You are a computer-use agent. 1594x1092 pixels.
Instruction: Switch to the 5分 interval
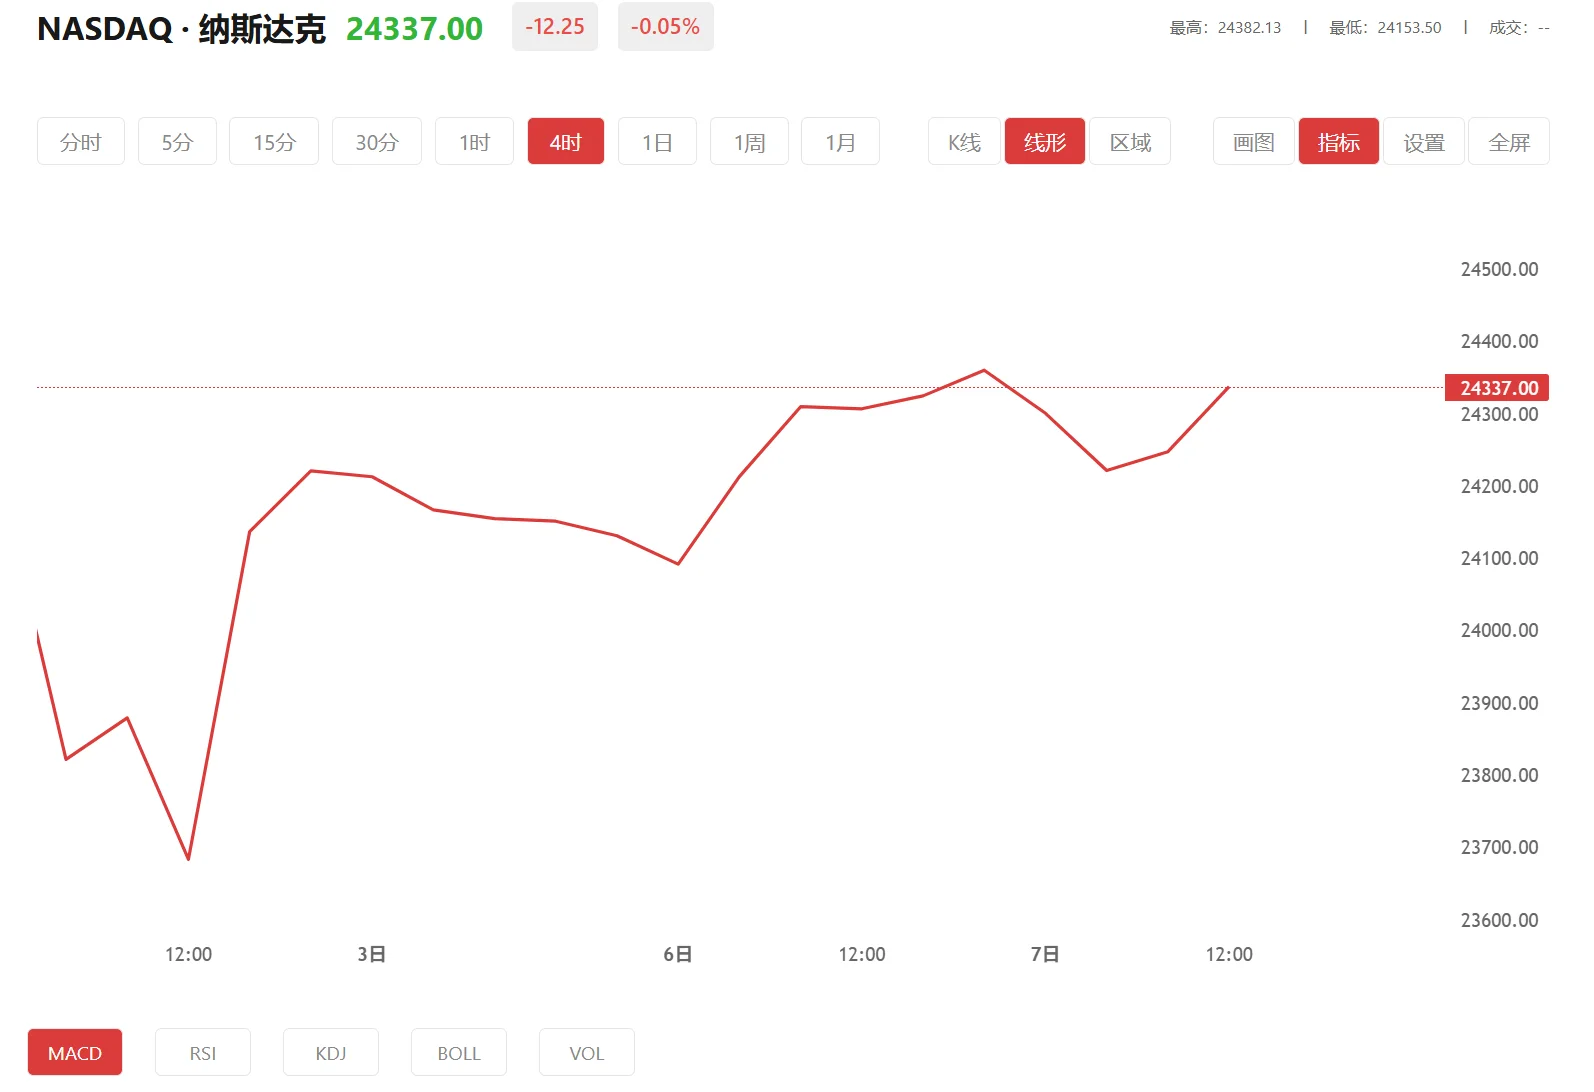[177, 142]
